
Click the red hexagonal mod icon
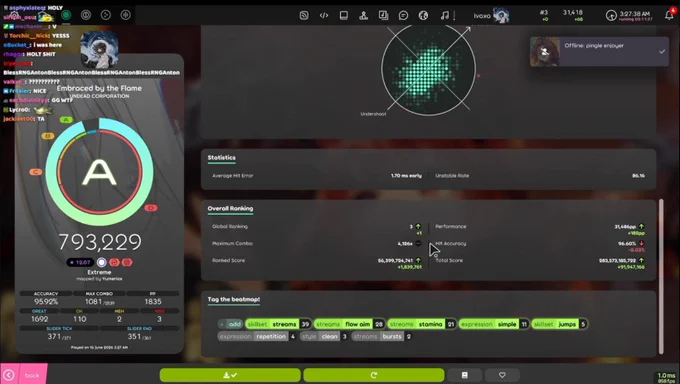127,262
